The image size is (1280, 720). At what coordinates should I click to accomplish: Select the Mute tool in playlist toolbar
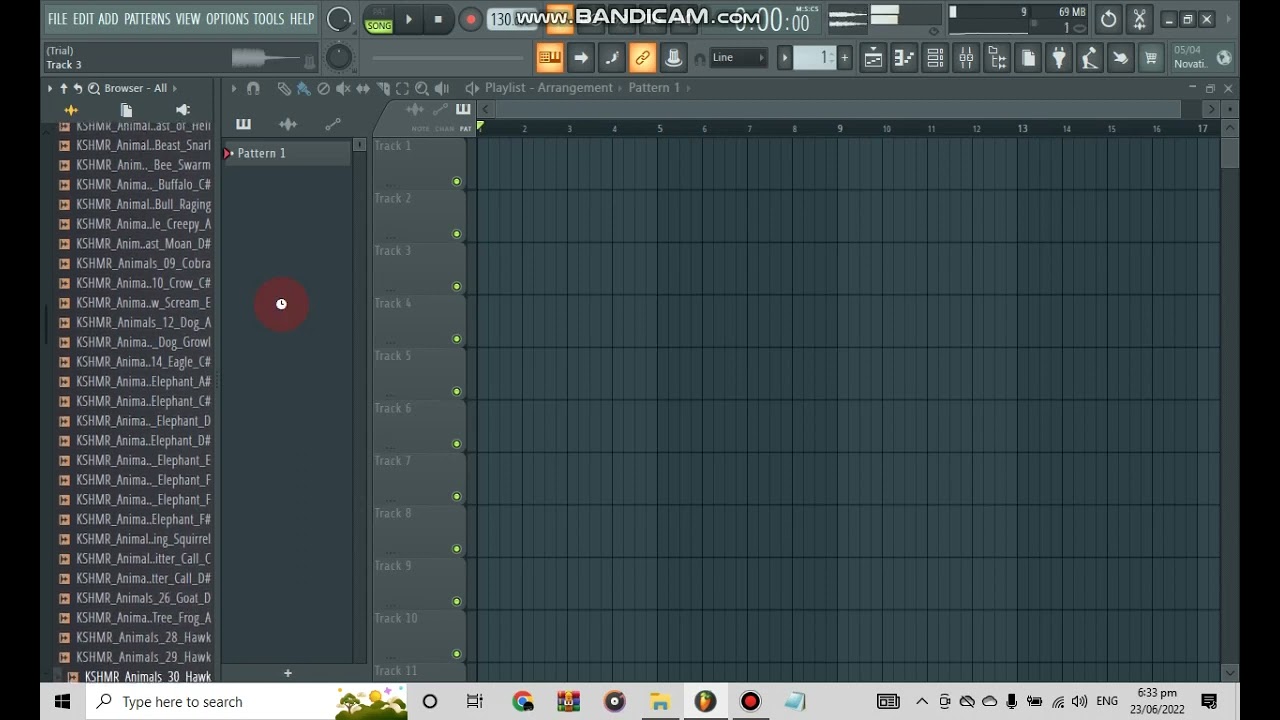point(343,89)
